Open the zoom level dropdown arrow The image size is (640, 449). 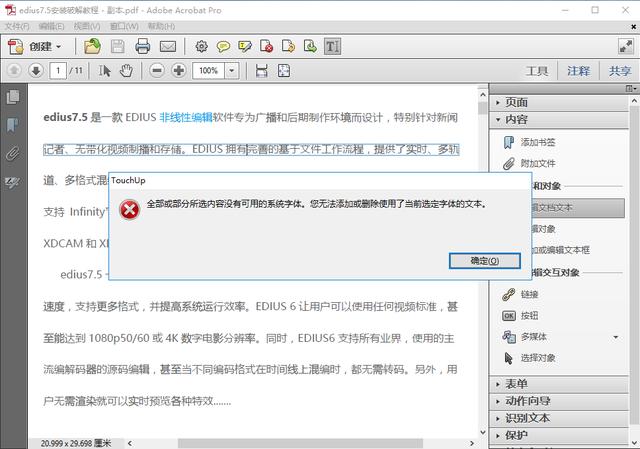coord(231,71)
